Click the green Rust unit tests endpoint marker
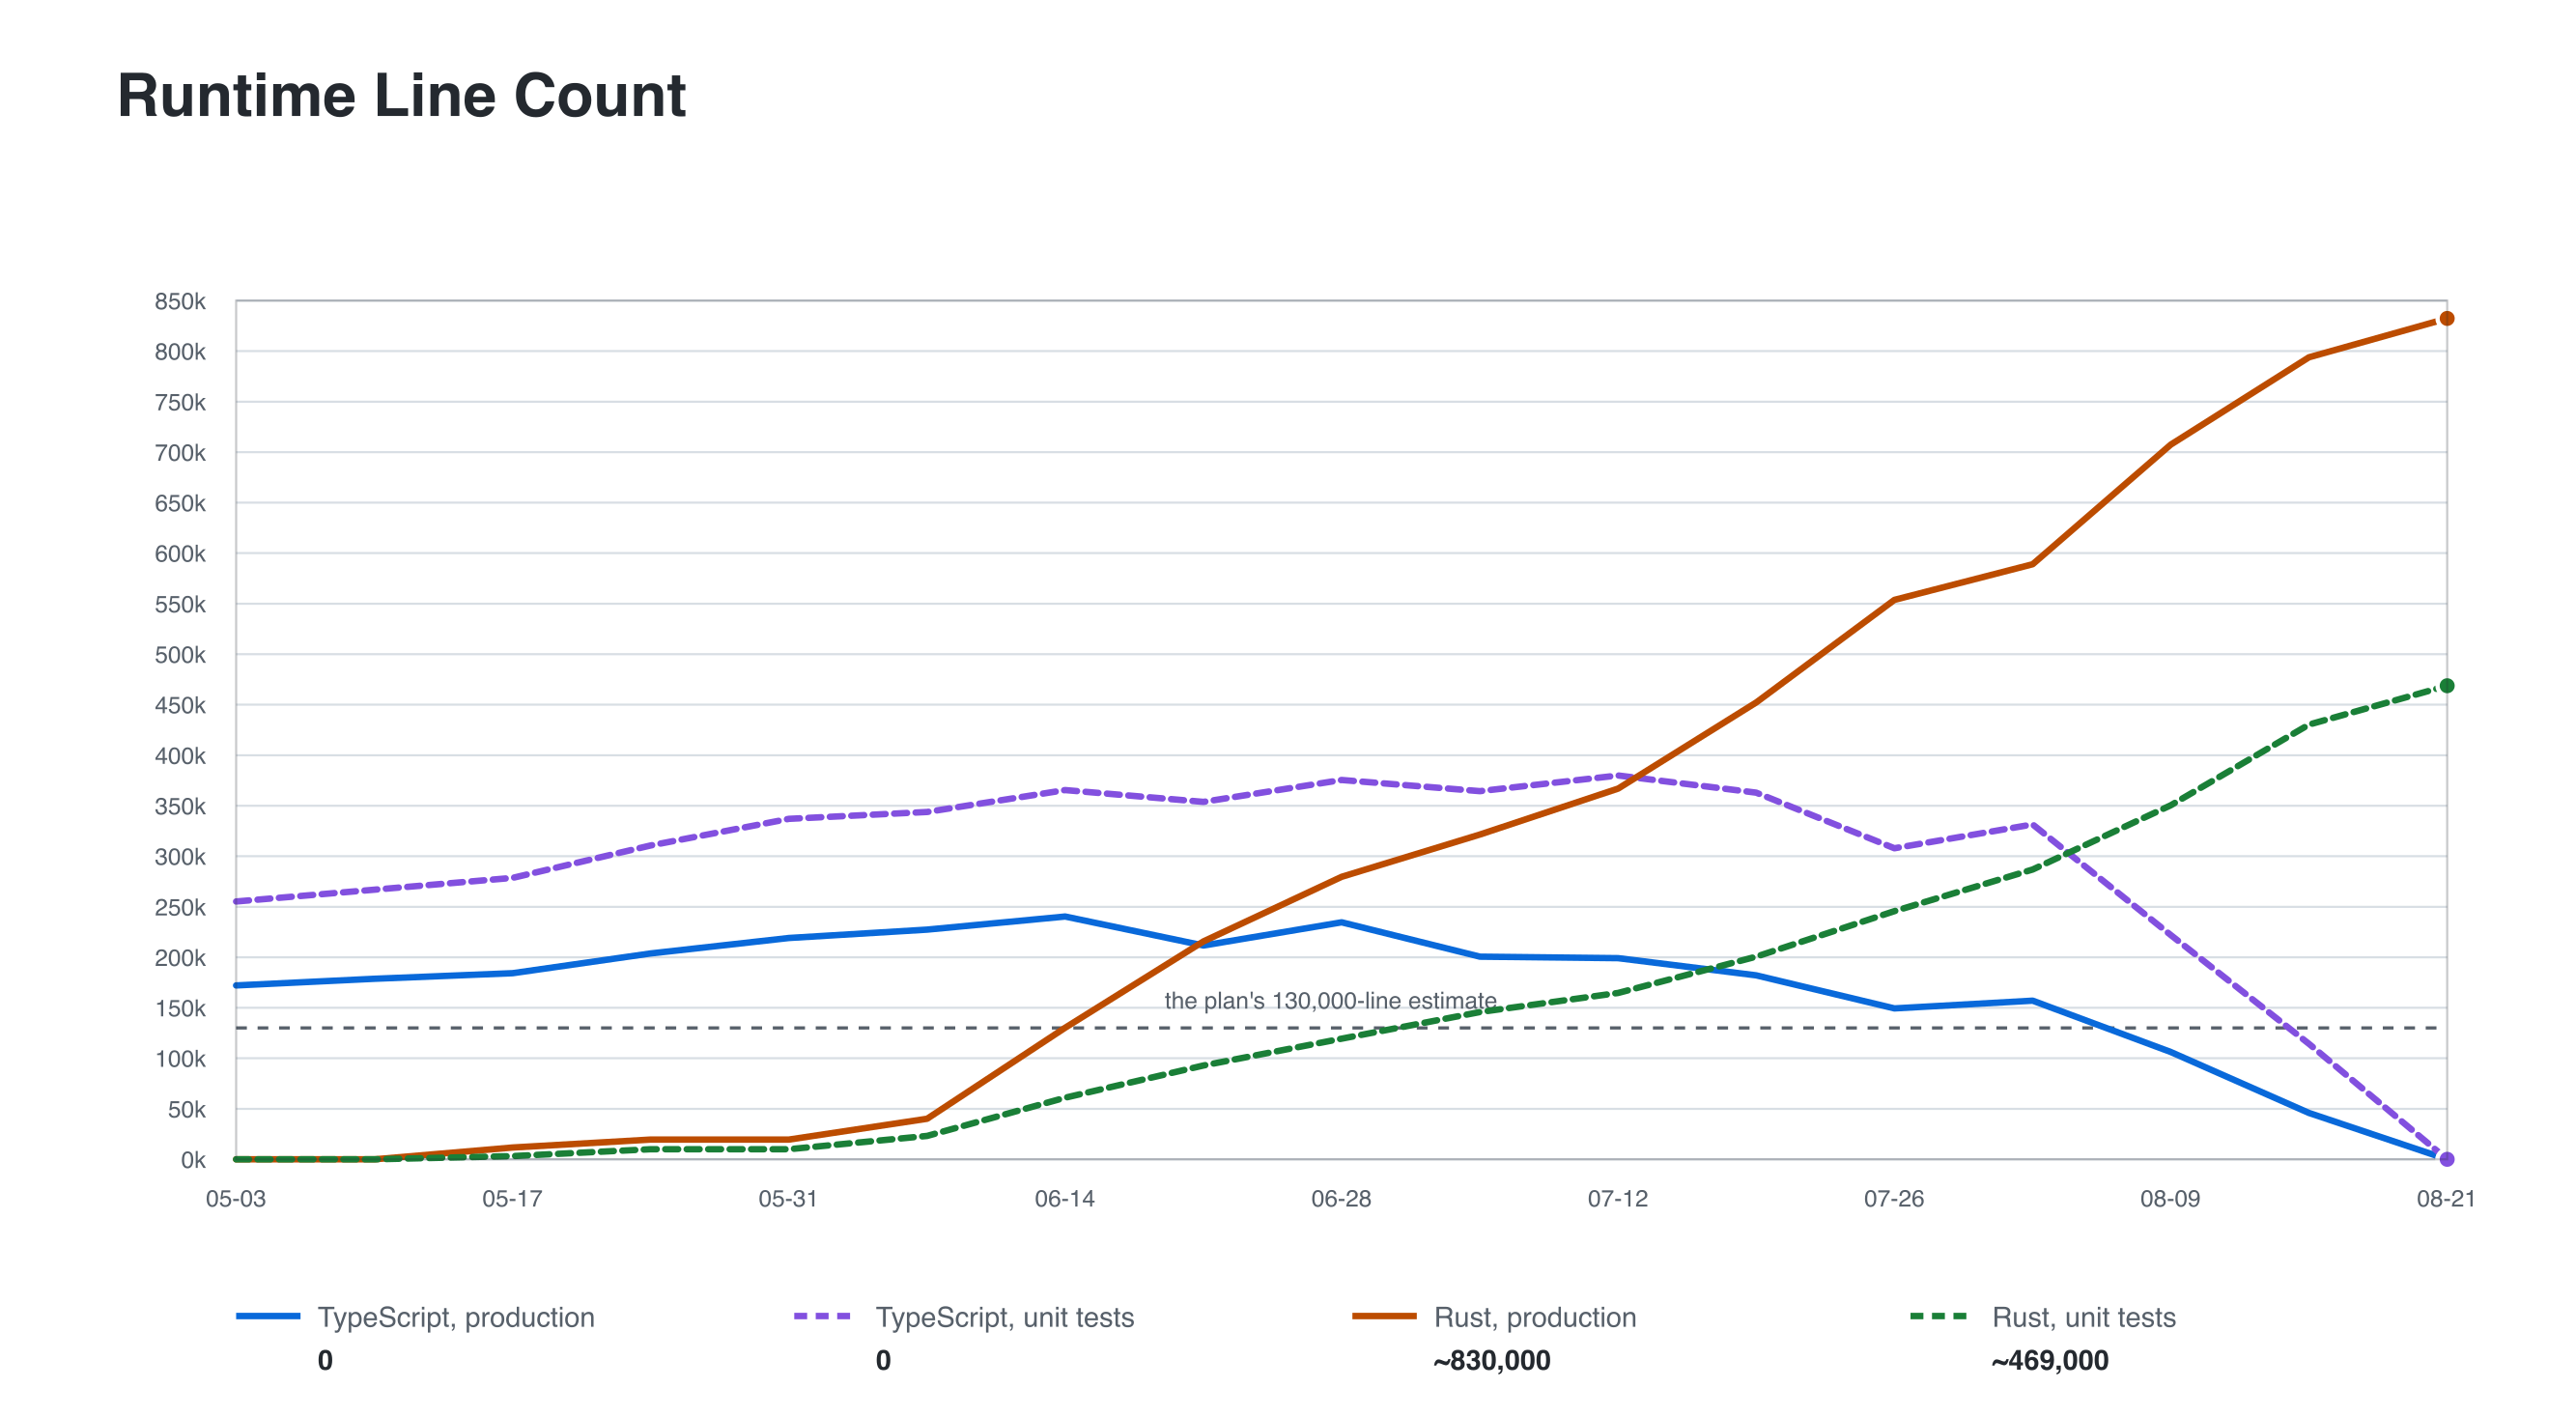2576x1417 pixels. tap(2446, 685)
